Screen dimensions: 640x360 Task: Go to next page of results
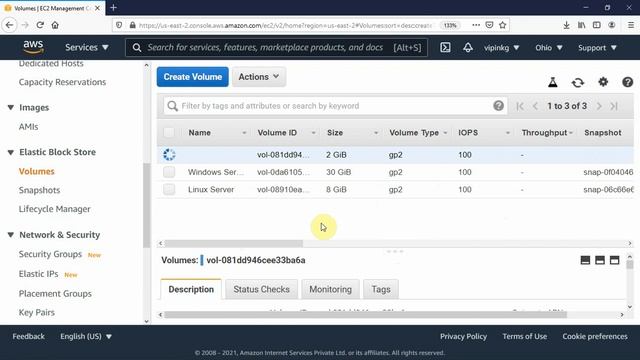599,106
